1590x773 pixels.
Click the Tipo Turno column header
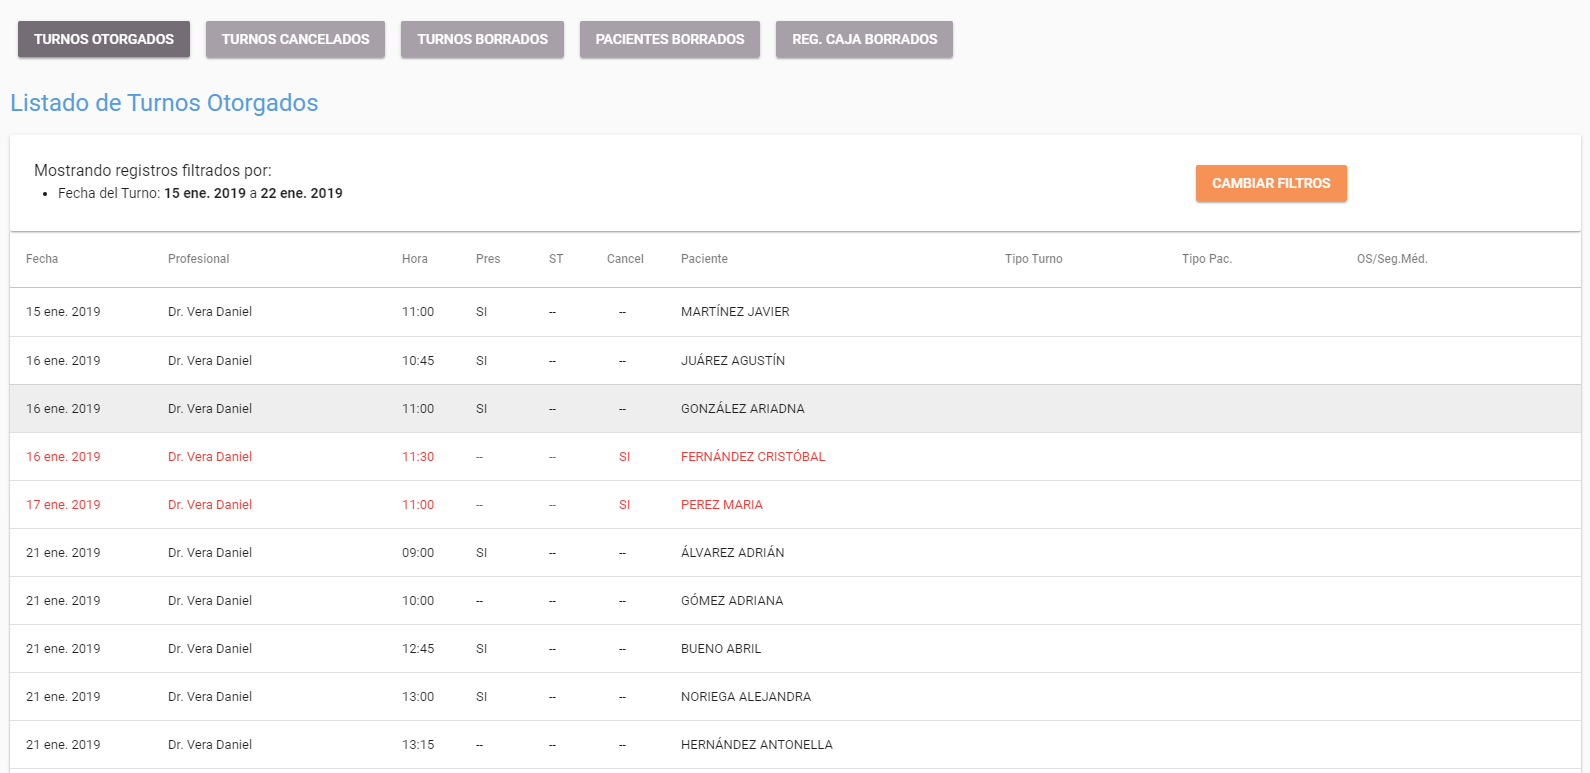[x=1033, y=259]
